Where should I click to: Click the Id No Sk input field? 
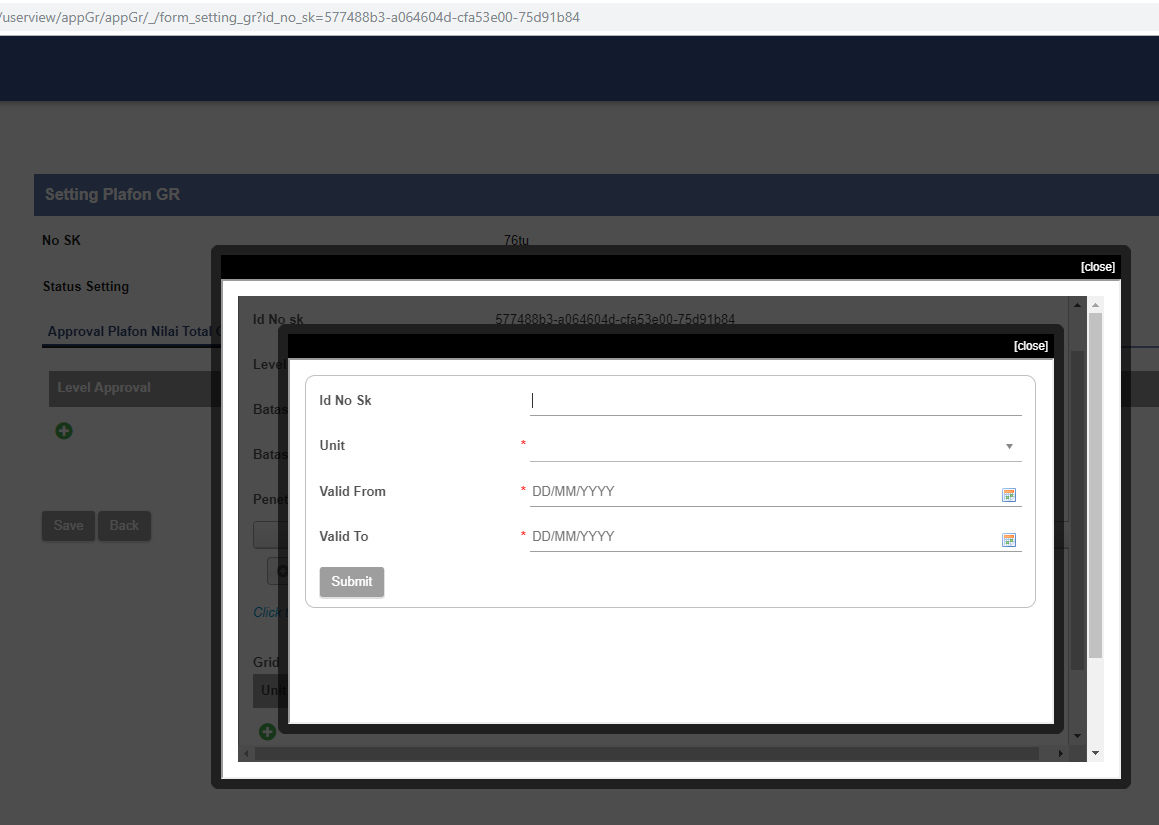pos(775,401)
